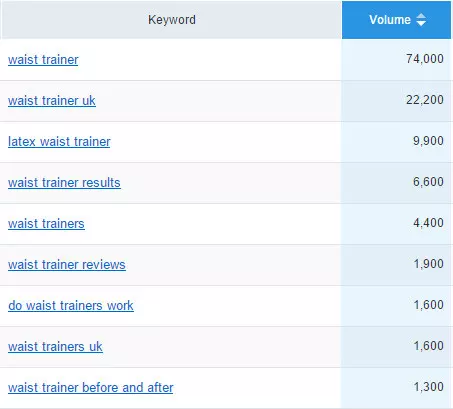Viewport: 453px width, 409px height.
Task: Click the Volume sort arrows icon
Action: [x=421, y=20]
